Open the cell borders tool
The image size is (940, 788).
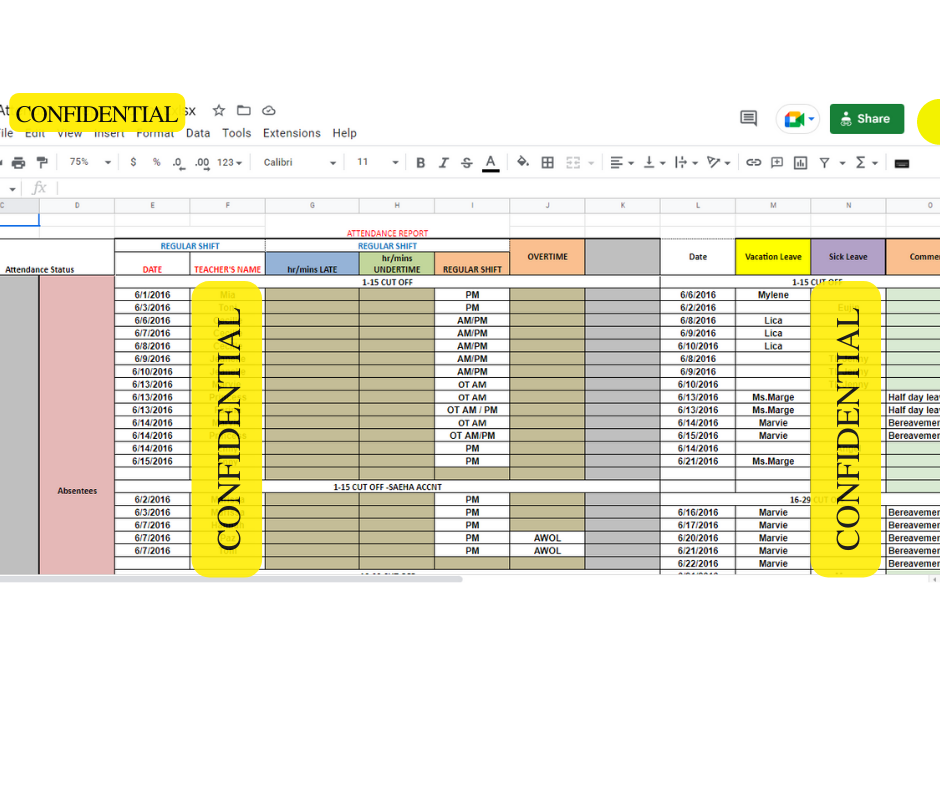click(x=547, y=163)
